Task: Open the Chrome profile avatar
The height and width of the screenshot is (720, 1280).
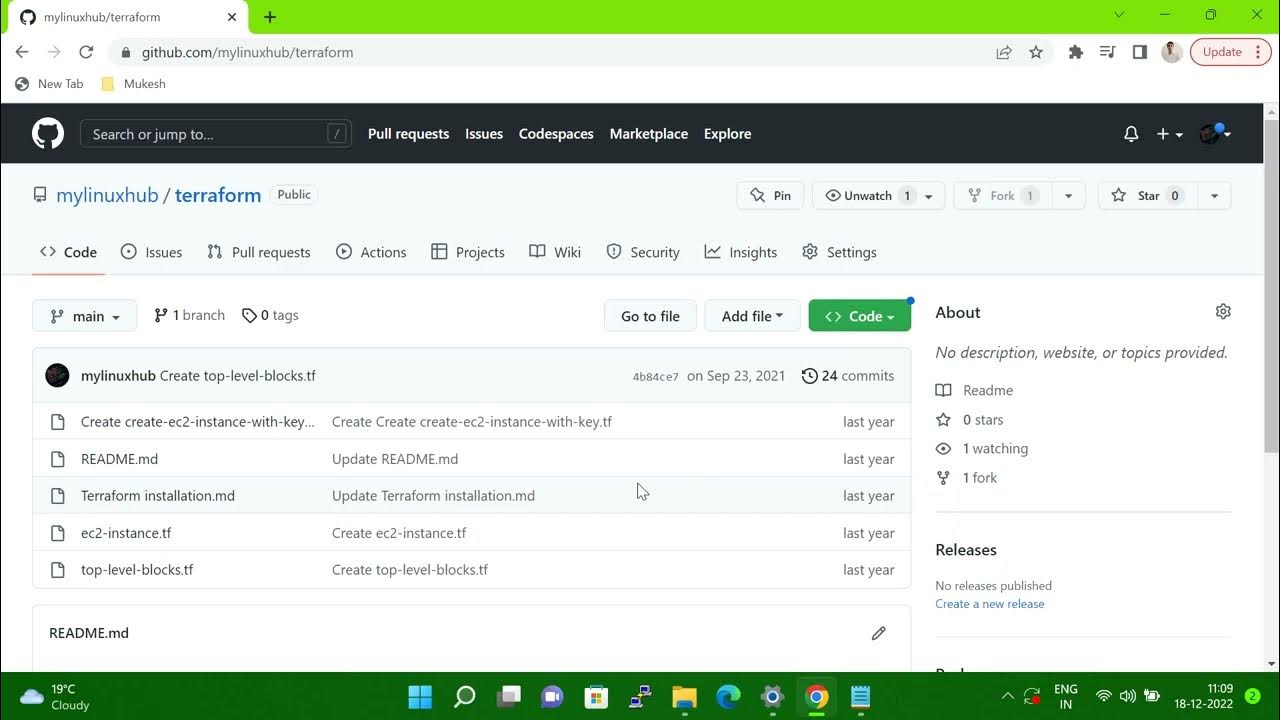Action: click(1172, 52)
